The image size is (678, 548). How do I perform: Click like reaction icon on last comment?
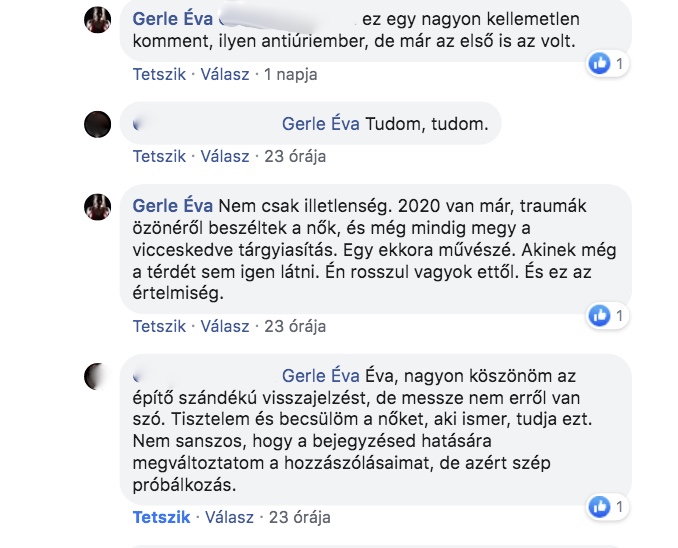[x=600, y=506]
